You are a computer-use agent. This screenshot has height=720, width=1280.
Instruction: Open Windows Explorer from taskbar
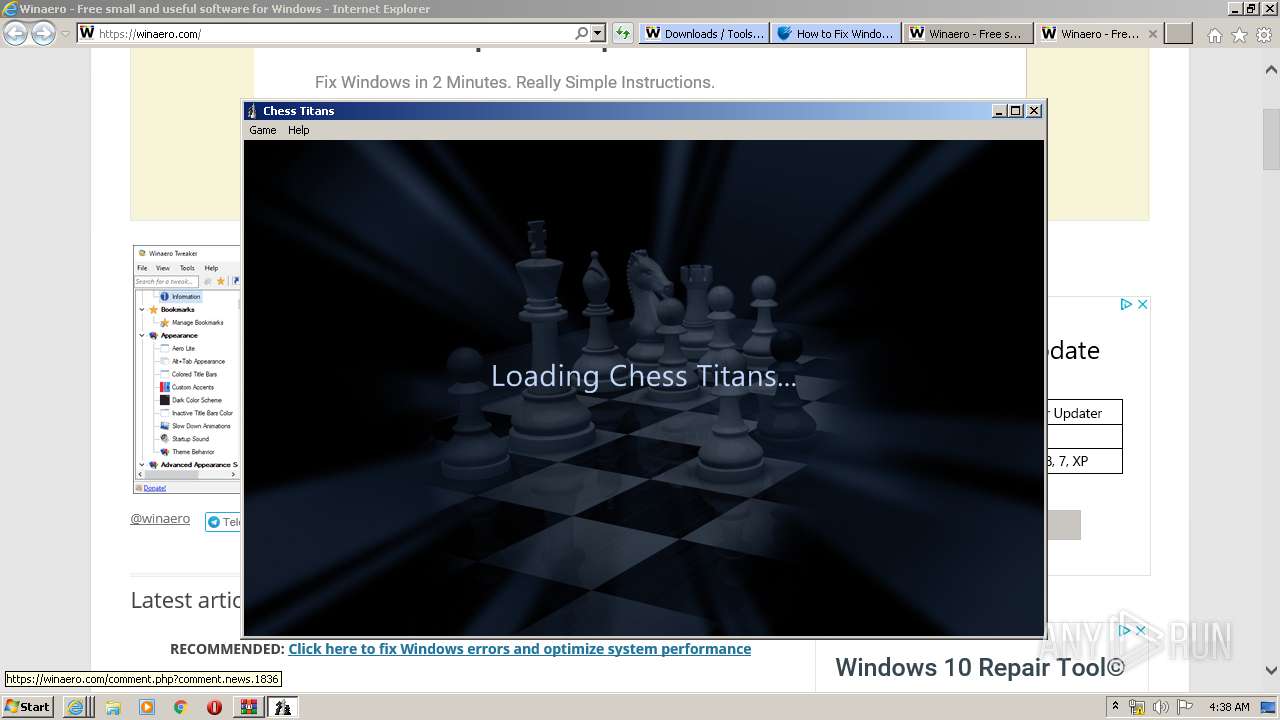113,707
